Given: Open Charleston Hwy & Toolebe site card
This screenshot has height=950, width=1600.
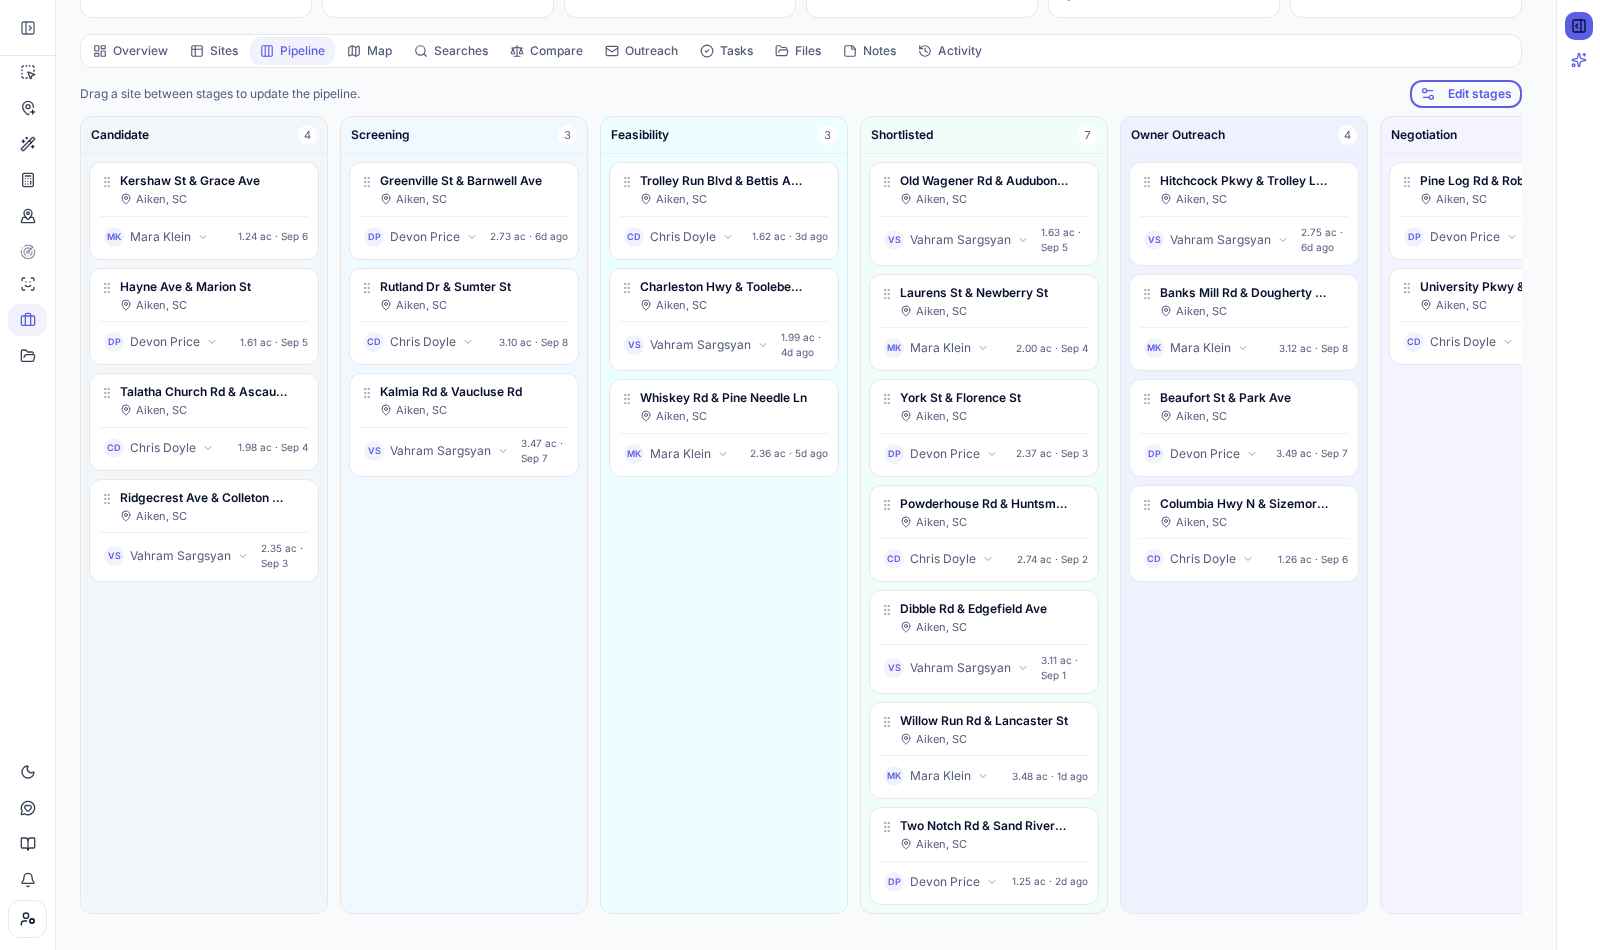Looking at the screenshot, I should tap(721, 287).
